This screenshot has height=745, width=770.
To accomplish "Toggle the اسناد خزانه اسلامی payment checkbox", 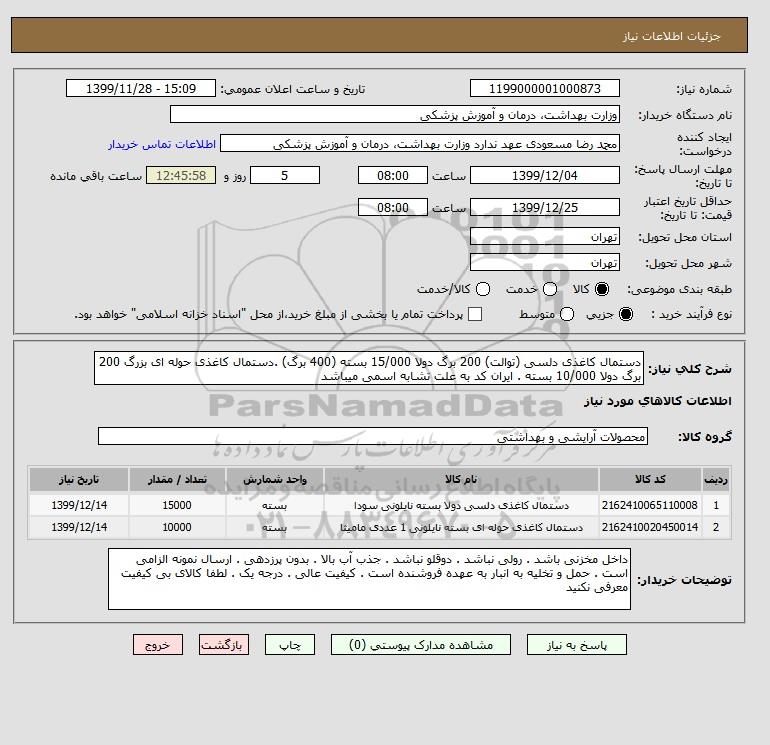I will [475, 314].
